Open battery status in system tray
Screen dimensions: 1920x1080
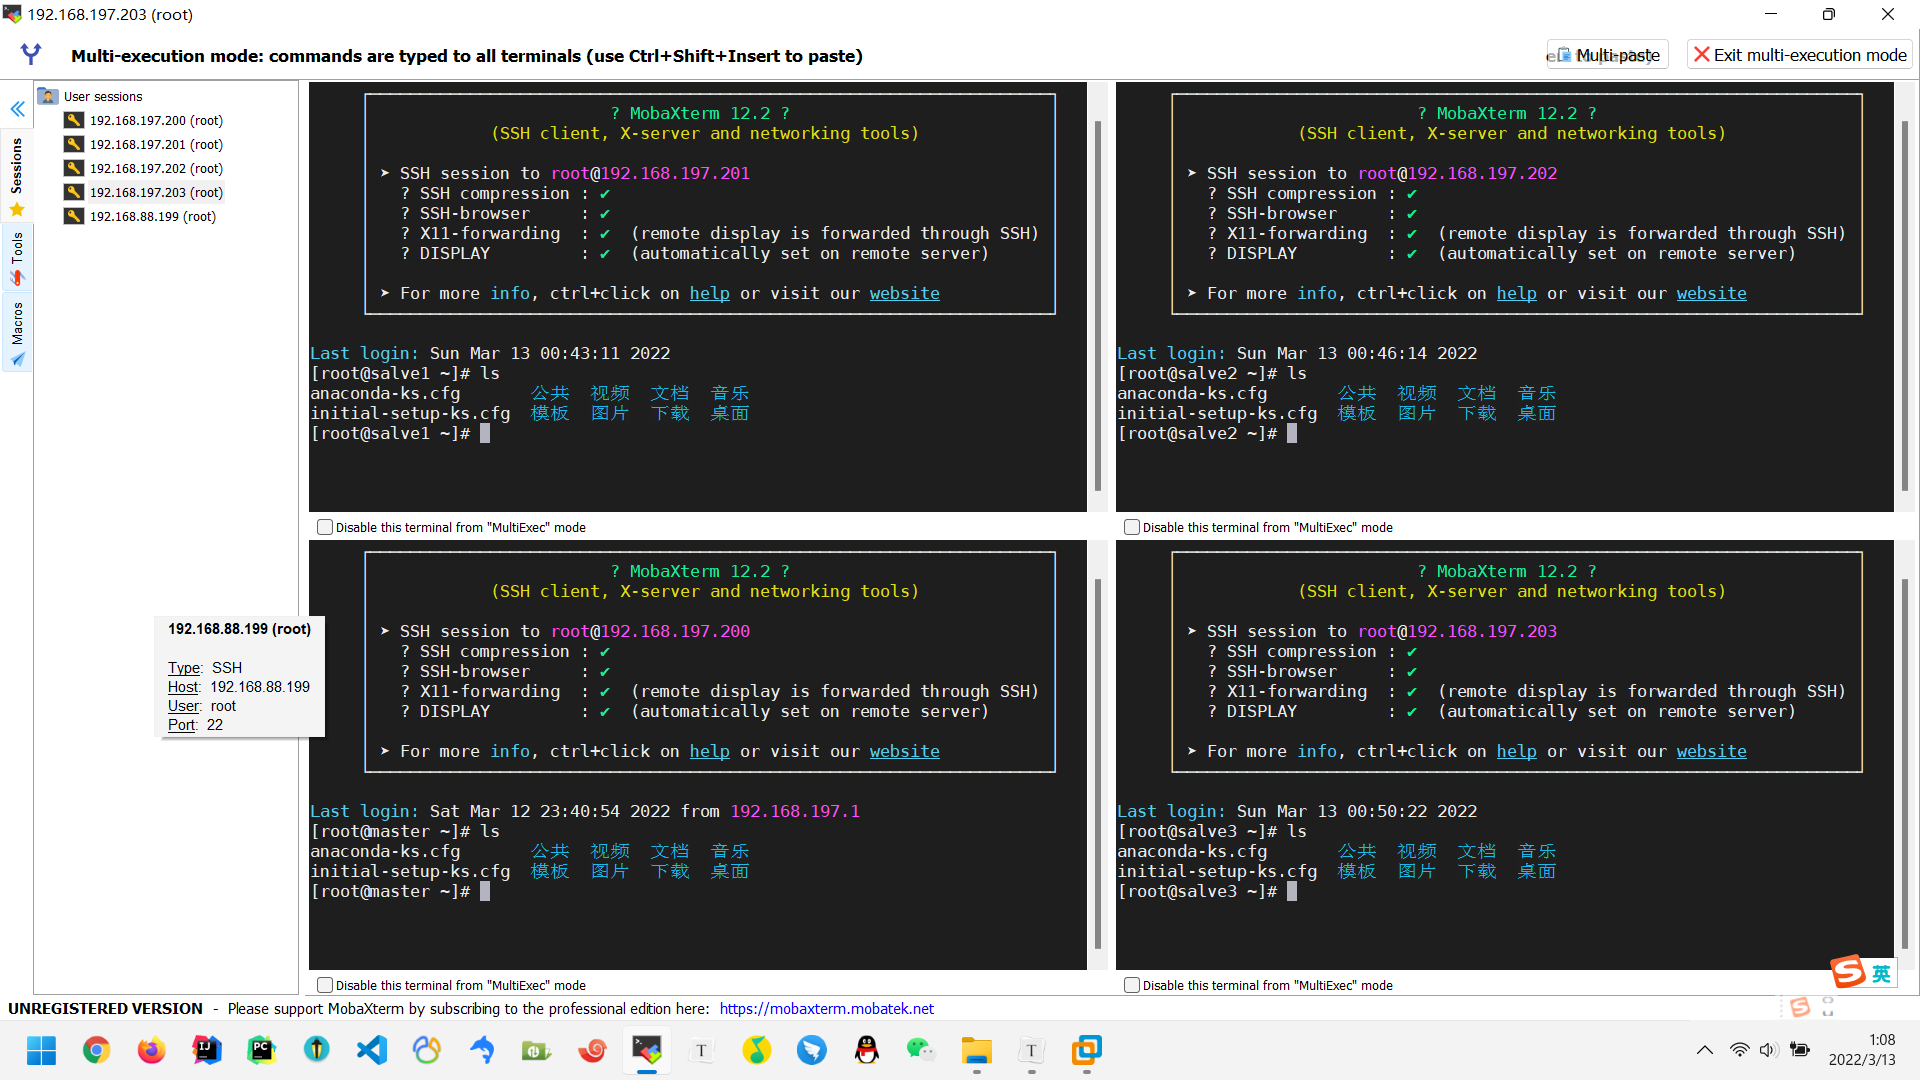coord(1799,1050)
